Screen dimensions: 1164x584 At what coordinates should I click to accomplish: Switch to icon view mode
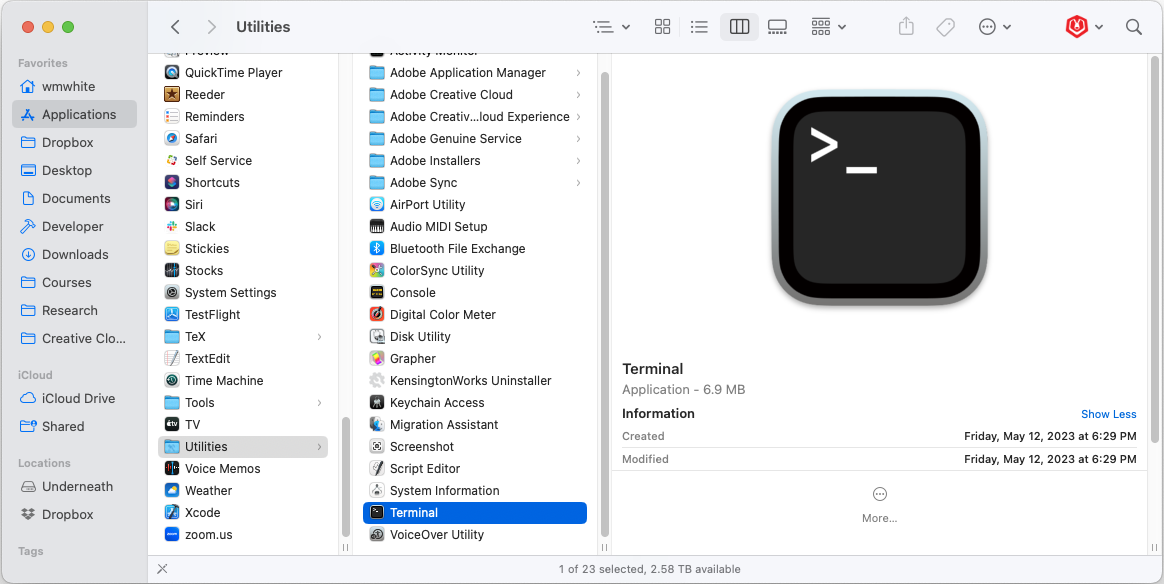[x=662, y=27]
